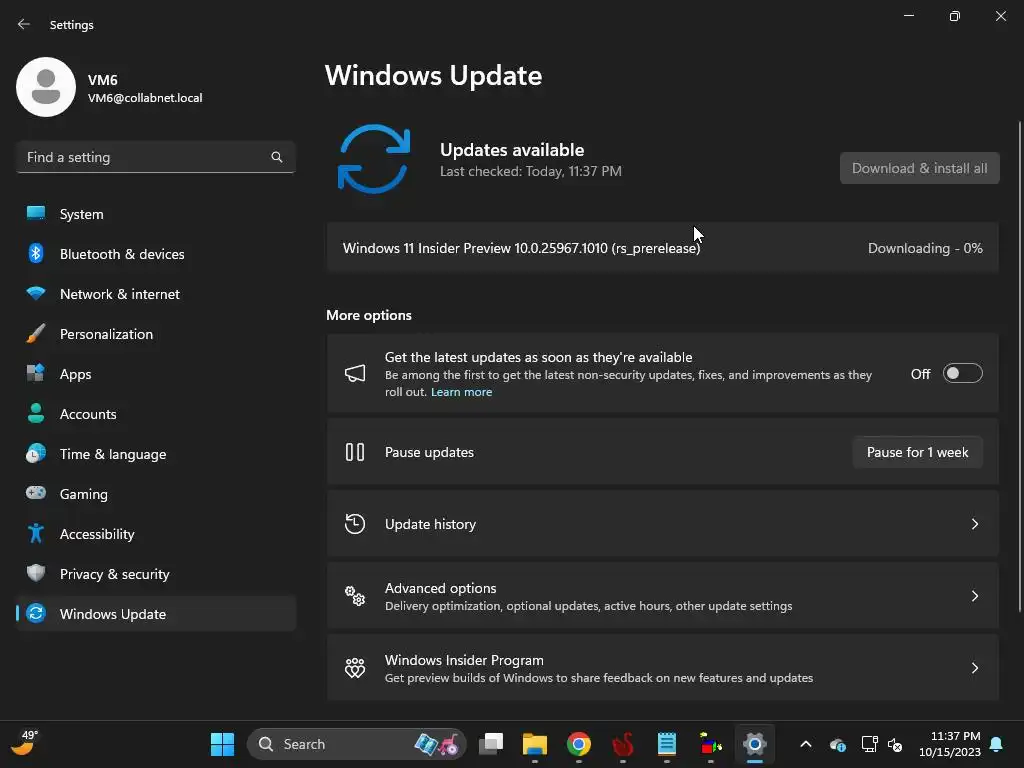Expand Update history chevron
The height and width of the screenshot is (768, 1024).
click(x=974, y=524)
